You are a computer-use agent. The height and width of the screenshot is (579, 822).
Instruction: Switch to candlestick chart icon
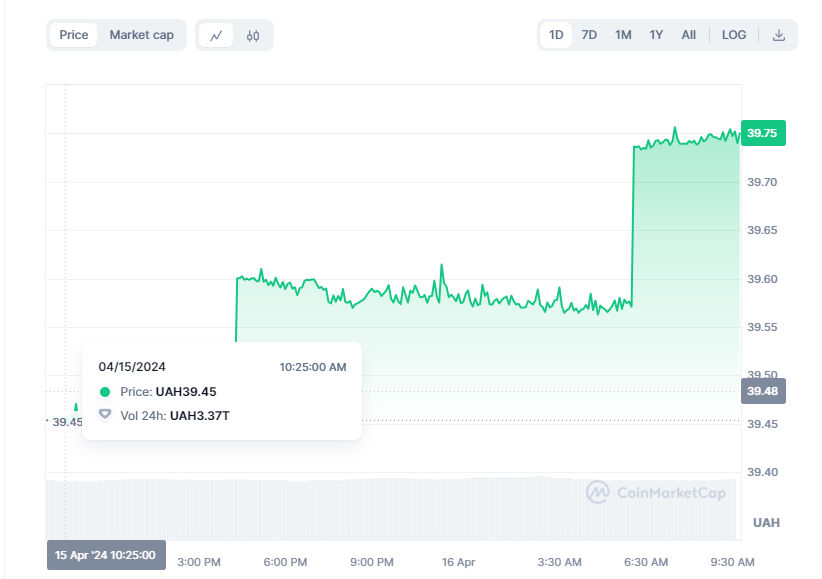pos(253,36)
